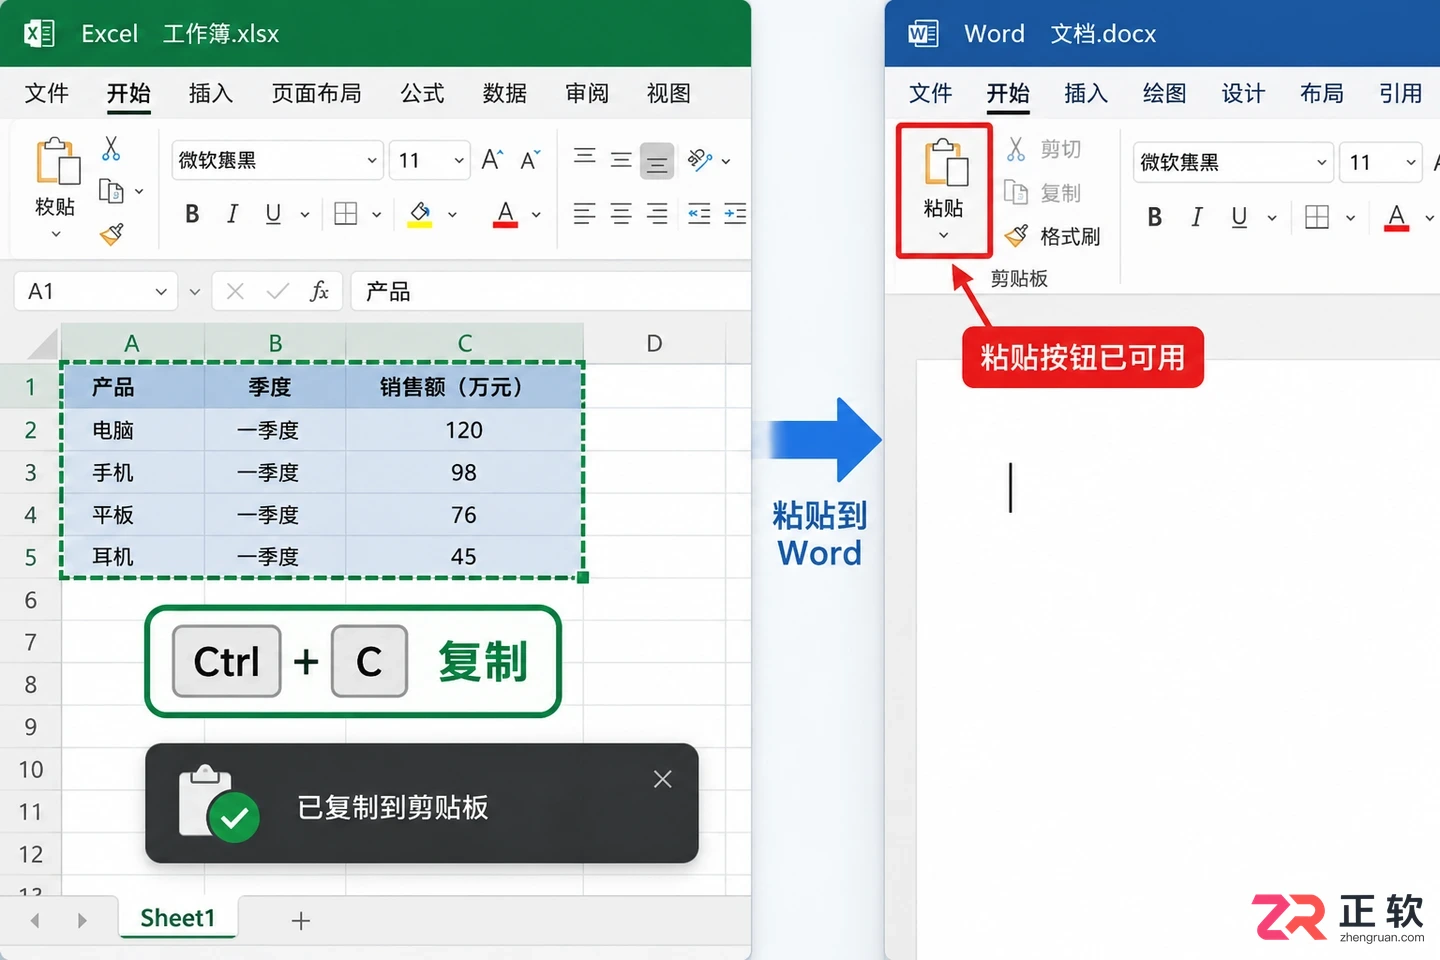
Task: Open the Word font size dropdown
Action: [x=1411, y=162]
